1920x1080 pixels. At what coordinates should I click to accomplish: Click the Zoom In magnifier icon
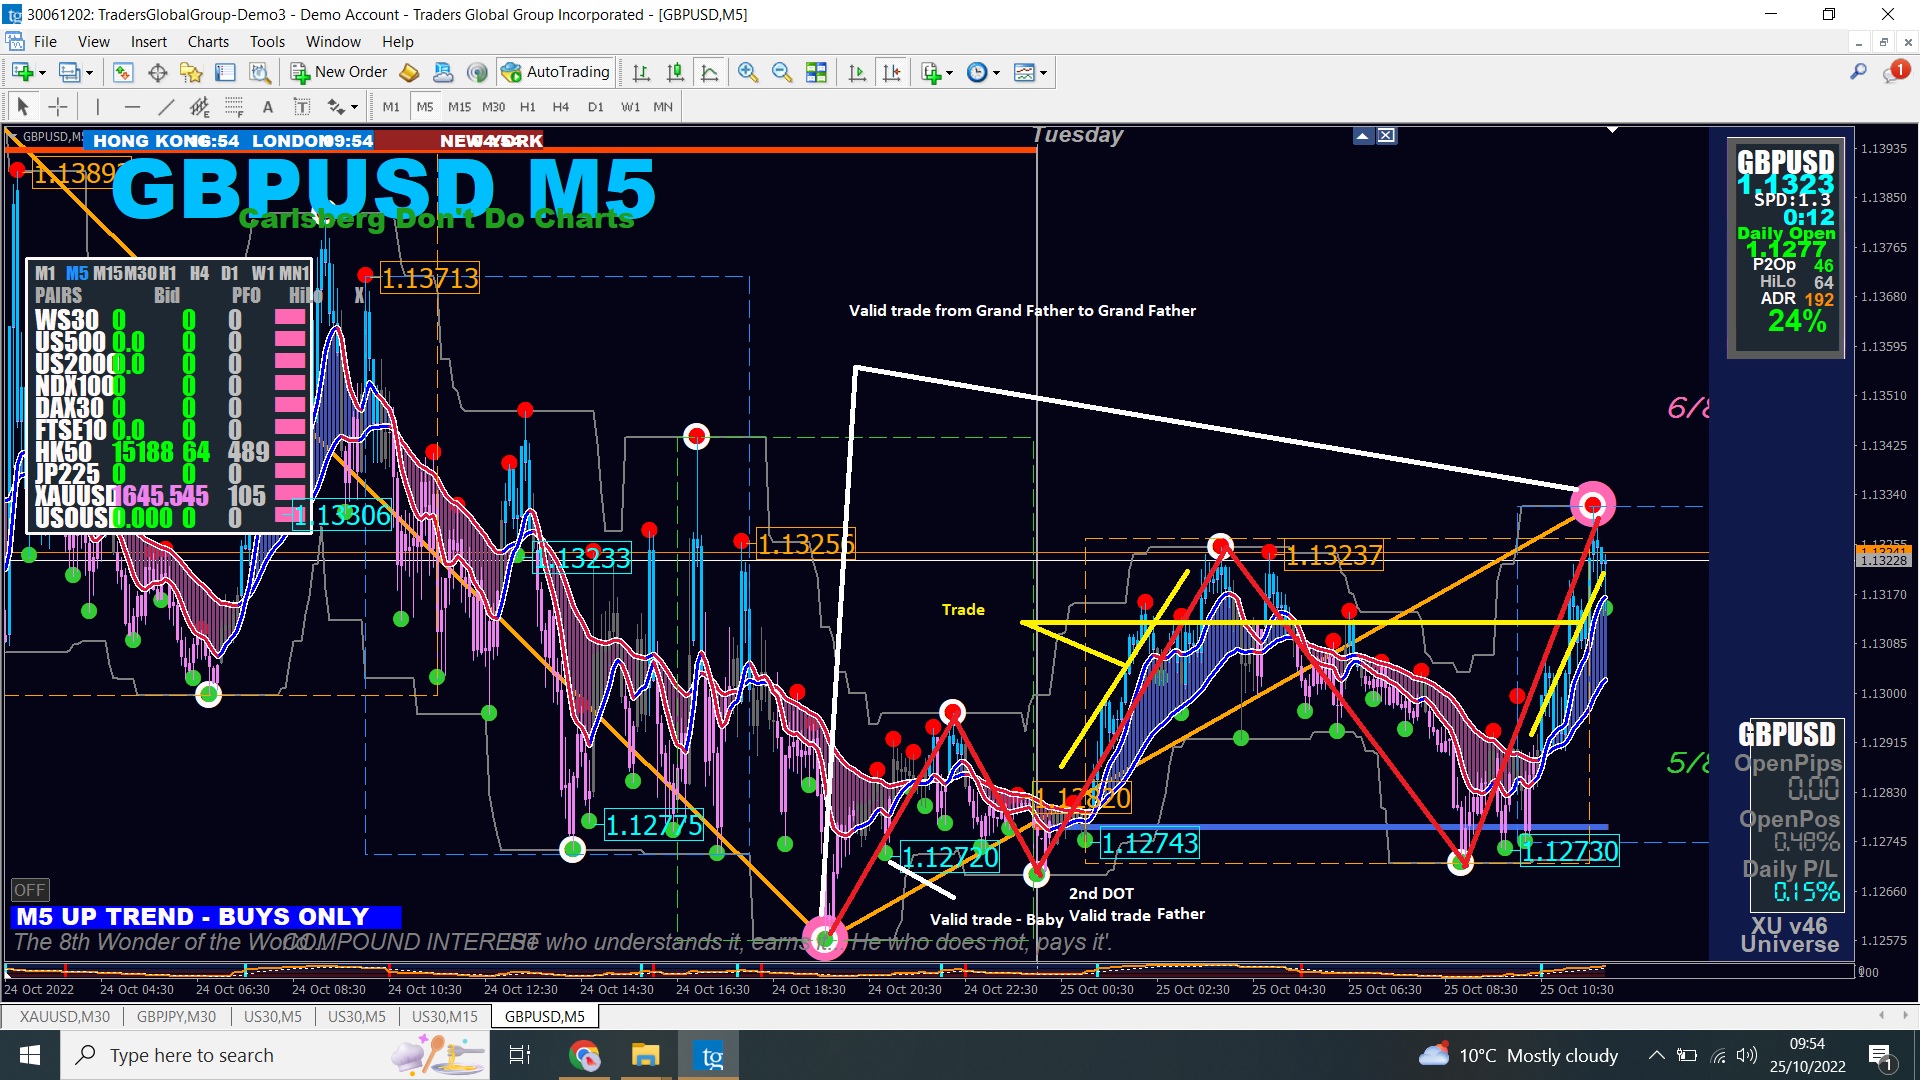pyautogui.click(x=747, y=72)
